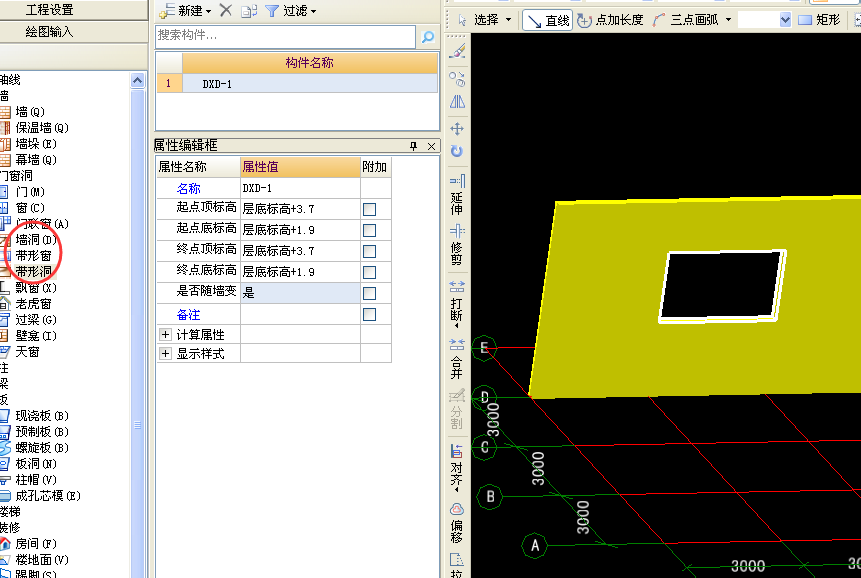Select 楼地面(V) tree item
This screenshot has width=861, height=578.
[42, 559]
